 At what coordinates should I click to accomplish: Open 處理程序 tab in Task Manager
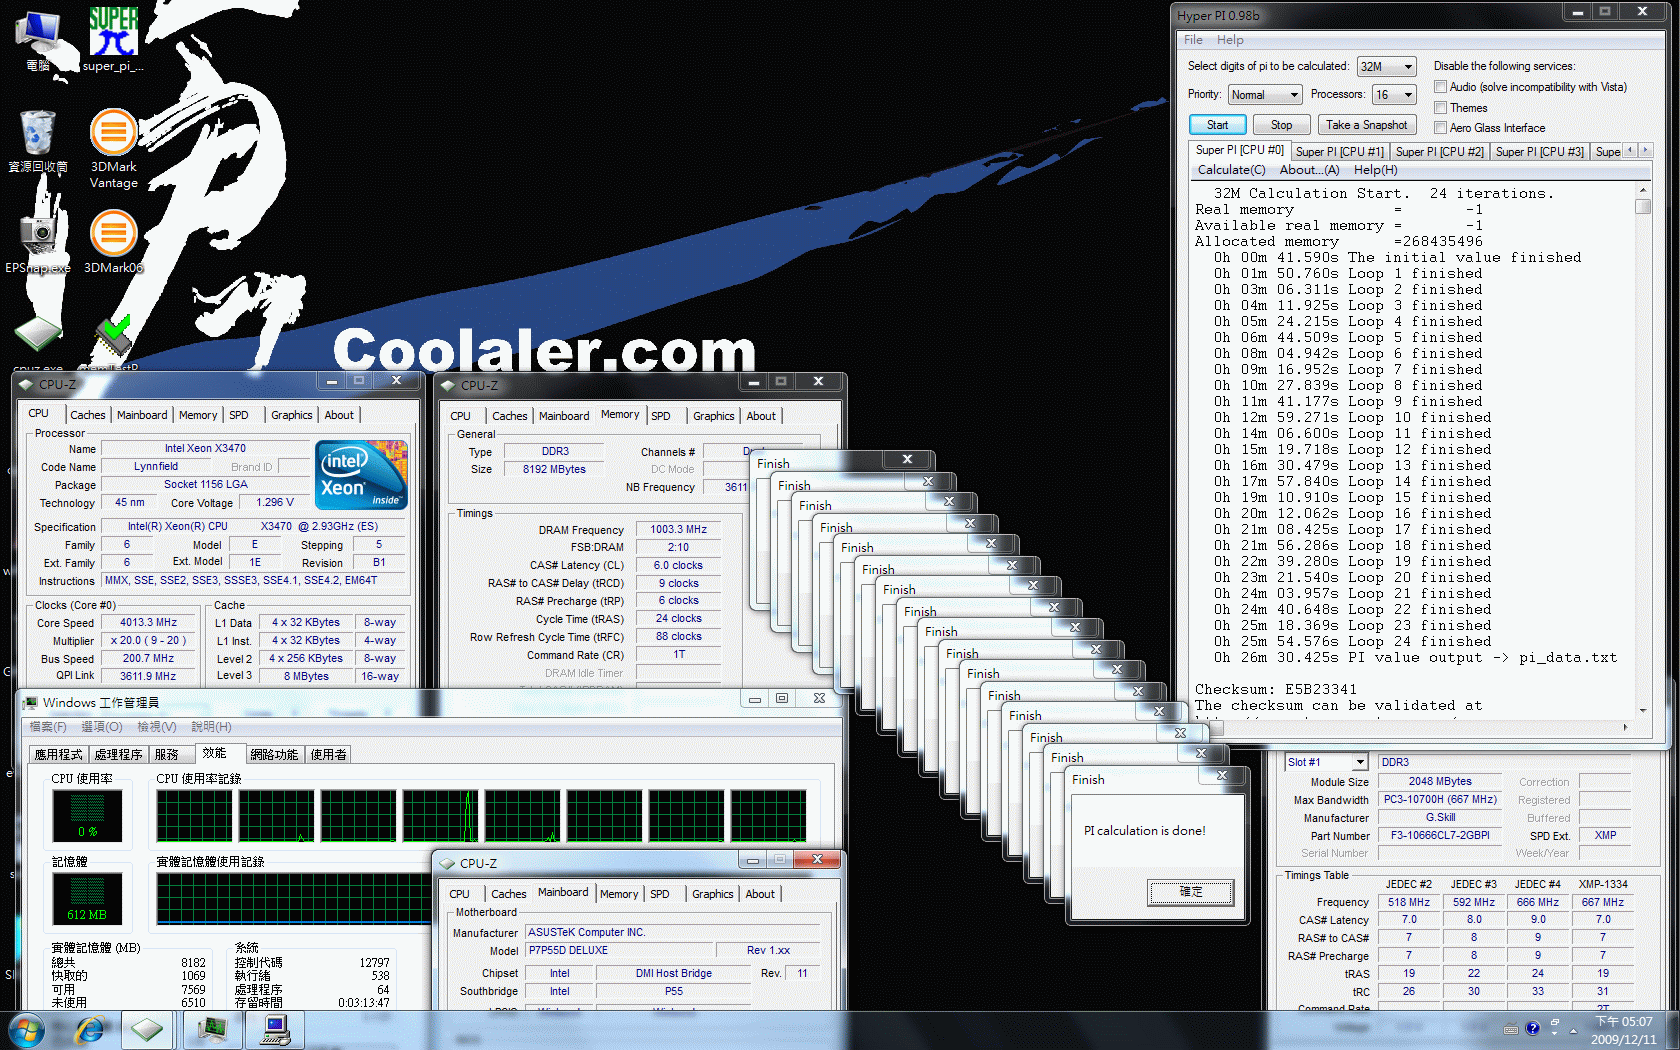pyautogui.click(x=118, y=755)
